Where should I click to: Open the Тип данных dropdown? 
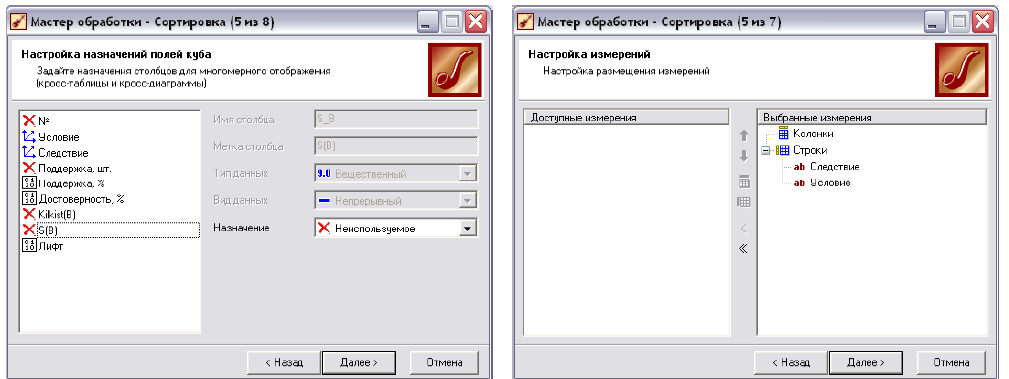(469, 174)
